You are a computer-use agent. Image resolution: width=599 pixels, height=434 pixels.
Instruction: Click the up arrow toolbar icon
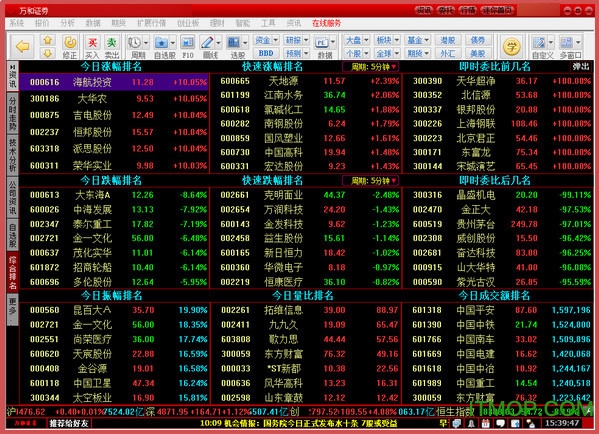(x=48, y=40)
